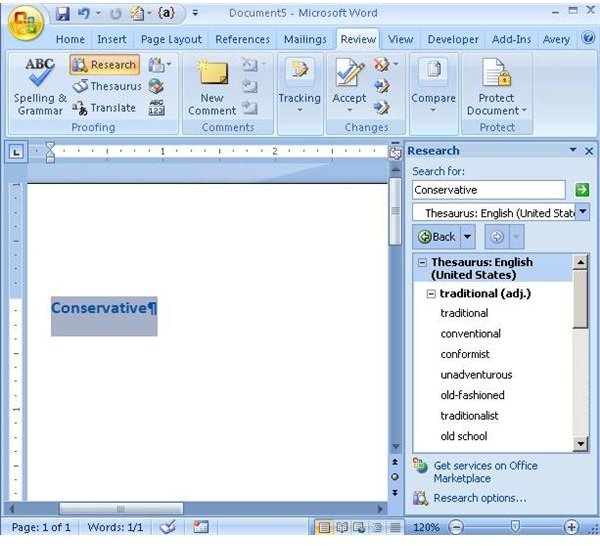
Task: Go to Previous Change icon
Action: (x=382, y=86)
